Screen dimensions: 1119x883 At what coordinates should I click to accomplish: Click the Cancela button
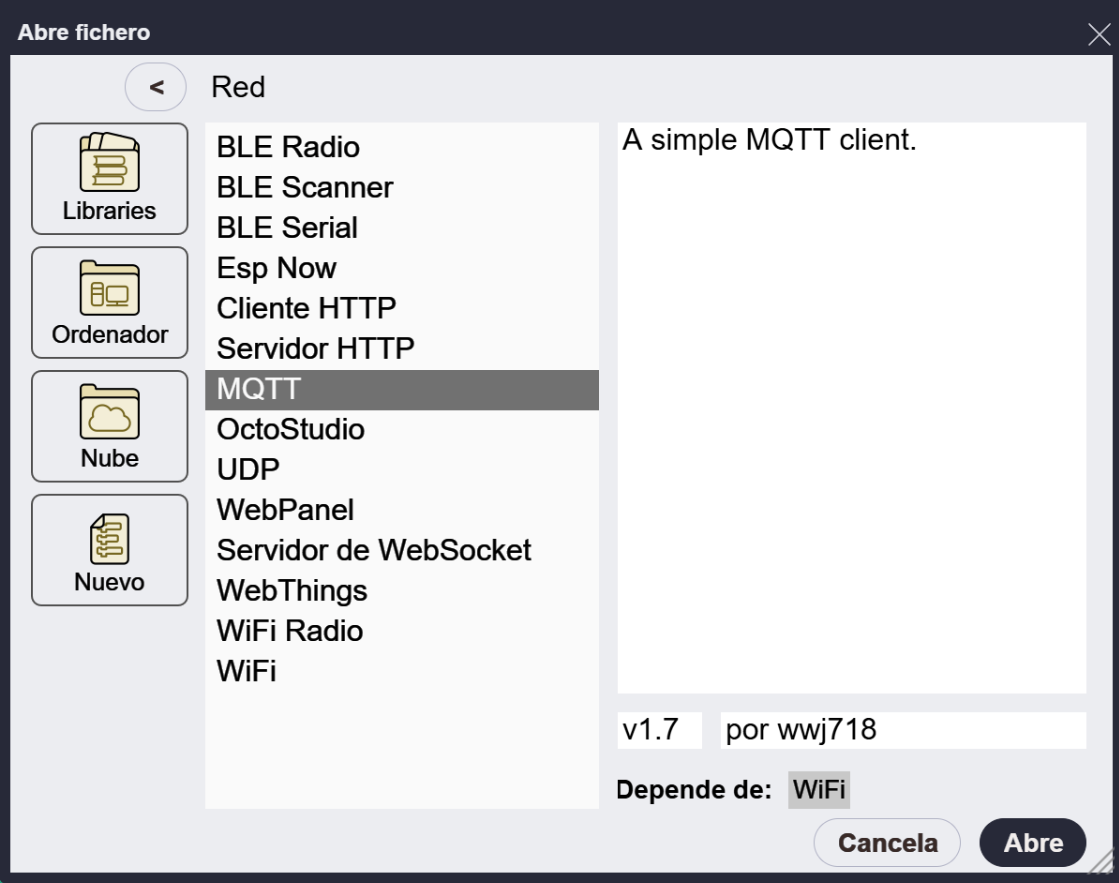(x=887, y=843)
